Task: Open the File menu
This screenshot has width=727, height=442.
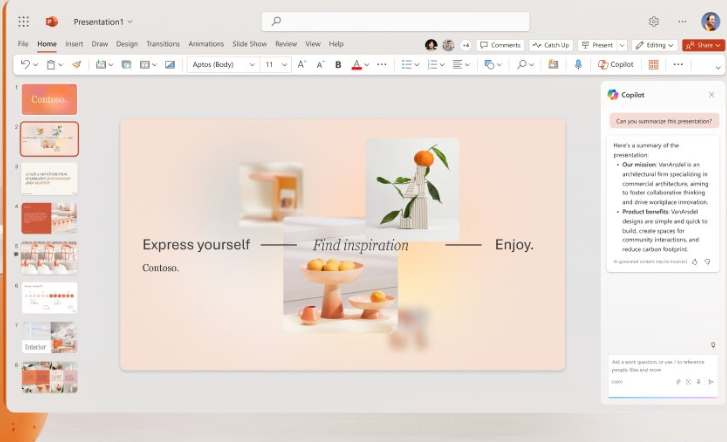Action: click(23, 44)
